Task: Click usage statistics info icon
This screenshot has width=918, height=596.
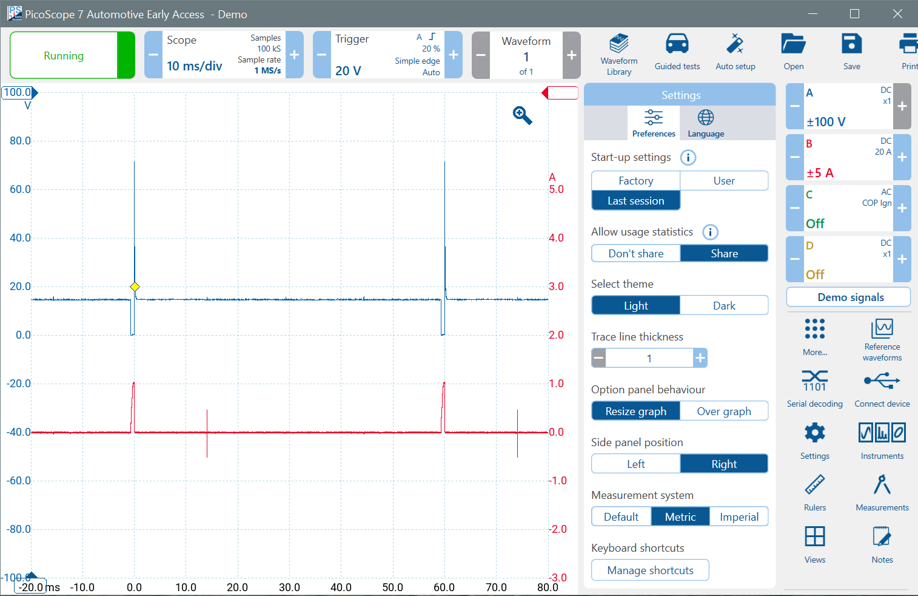Action: click(x=710, y=232)
